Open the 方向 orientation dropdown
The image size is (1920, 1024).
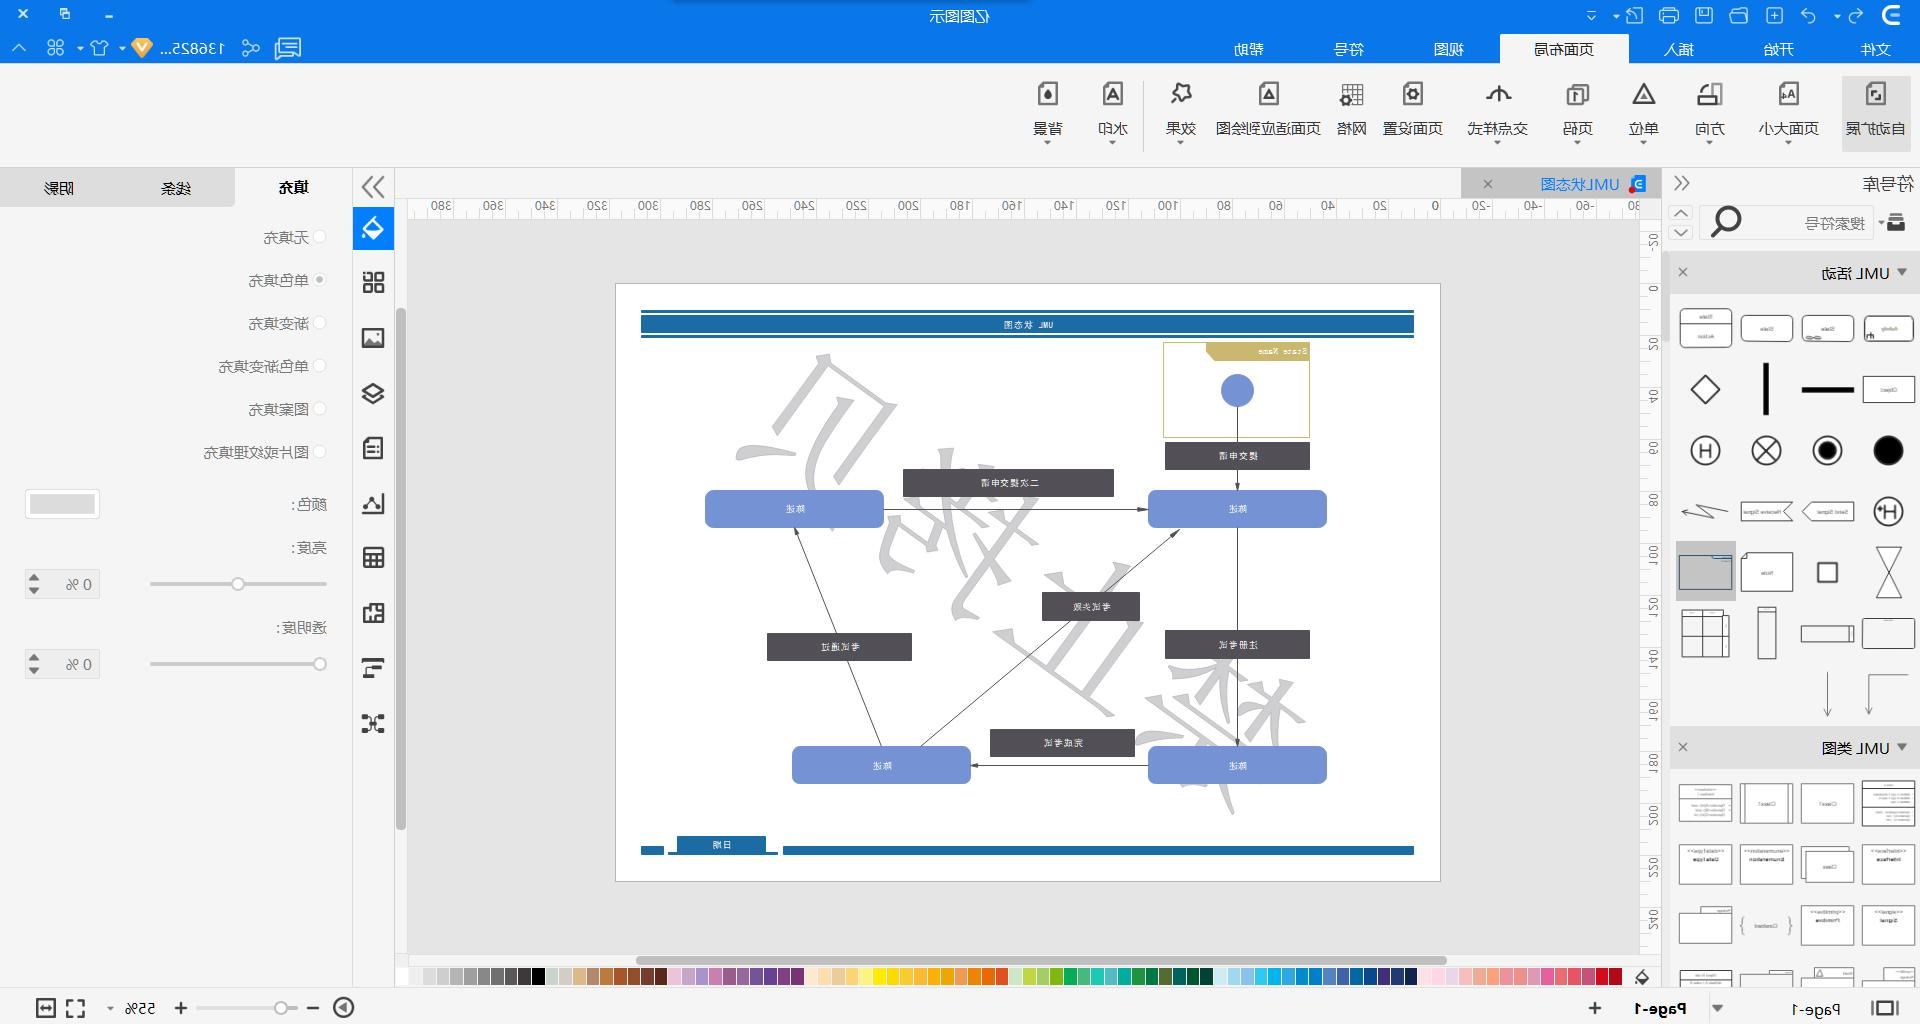1710,113
